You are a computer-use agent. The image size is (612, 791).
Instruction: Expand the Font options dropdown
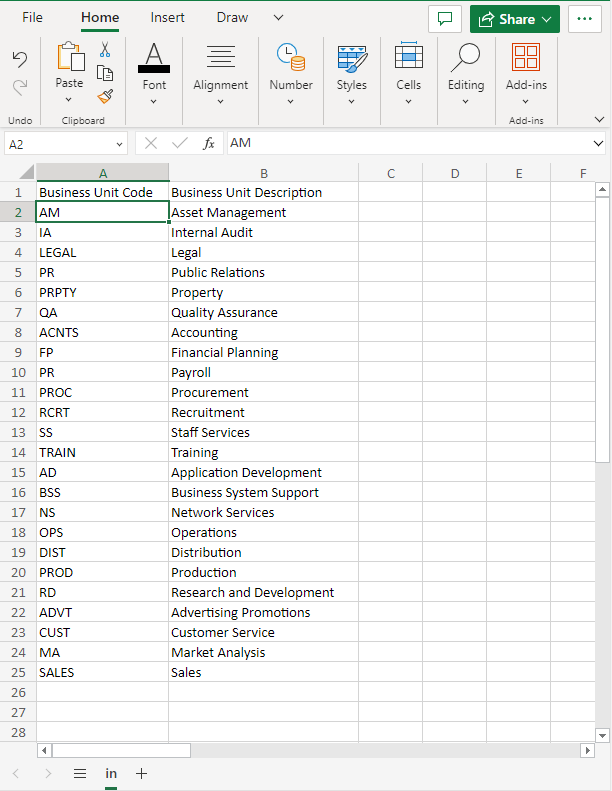(154, 100)
